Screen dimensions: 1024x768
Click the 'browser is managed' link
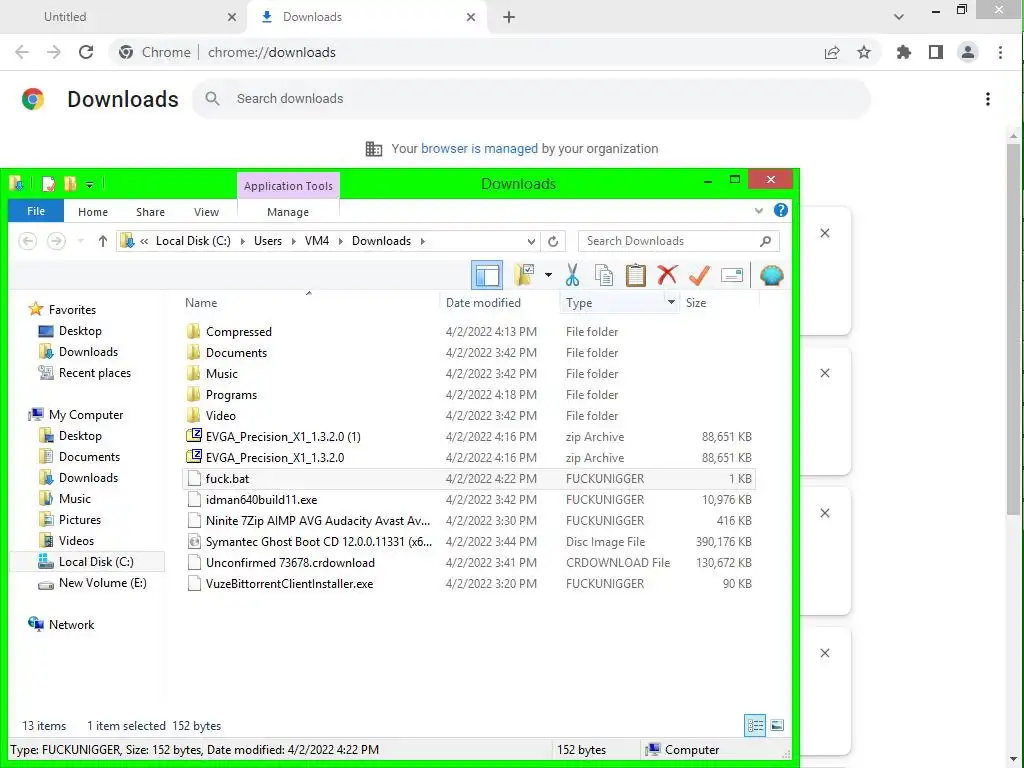479,148
